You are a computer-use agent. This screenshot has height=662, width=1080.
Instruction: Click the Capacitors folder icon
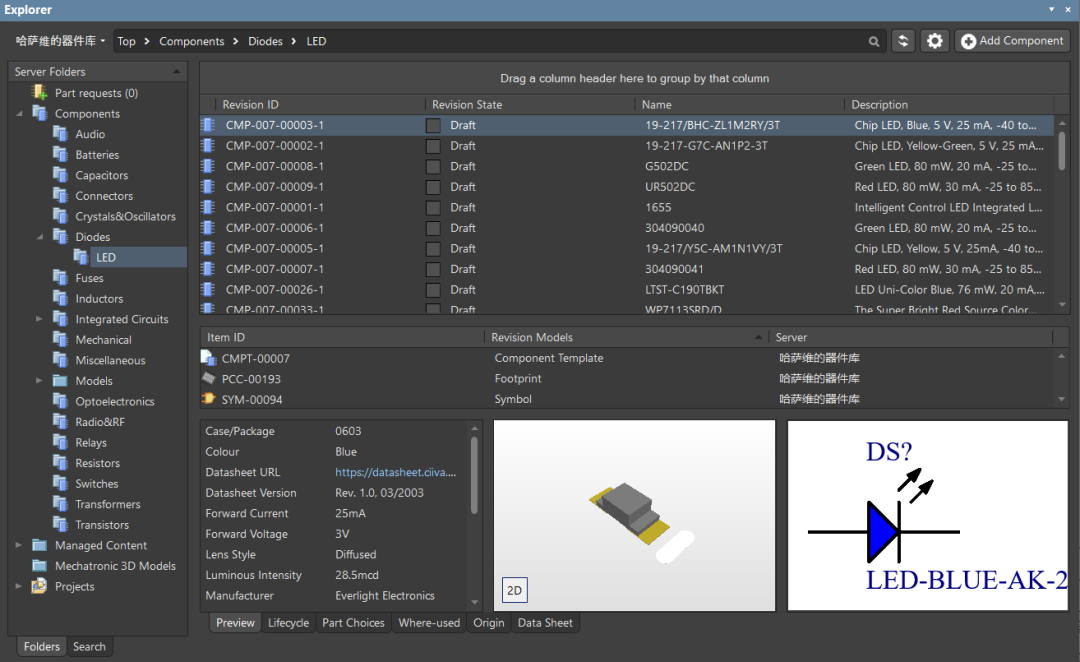point(61,175)
